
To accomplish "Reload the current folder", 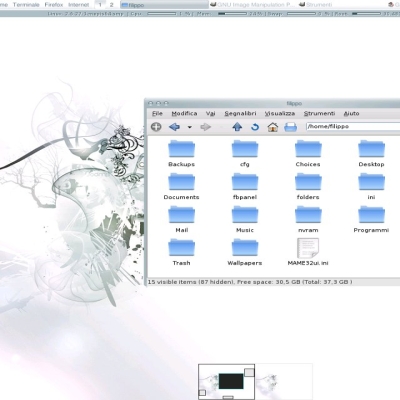I will click(x=255, y=127).
